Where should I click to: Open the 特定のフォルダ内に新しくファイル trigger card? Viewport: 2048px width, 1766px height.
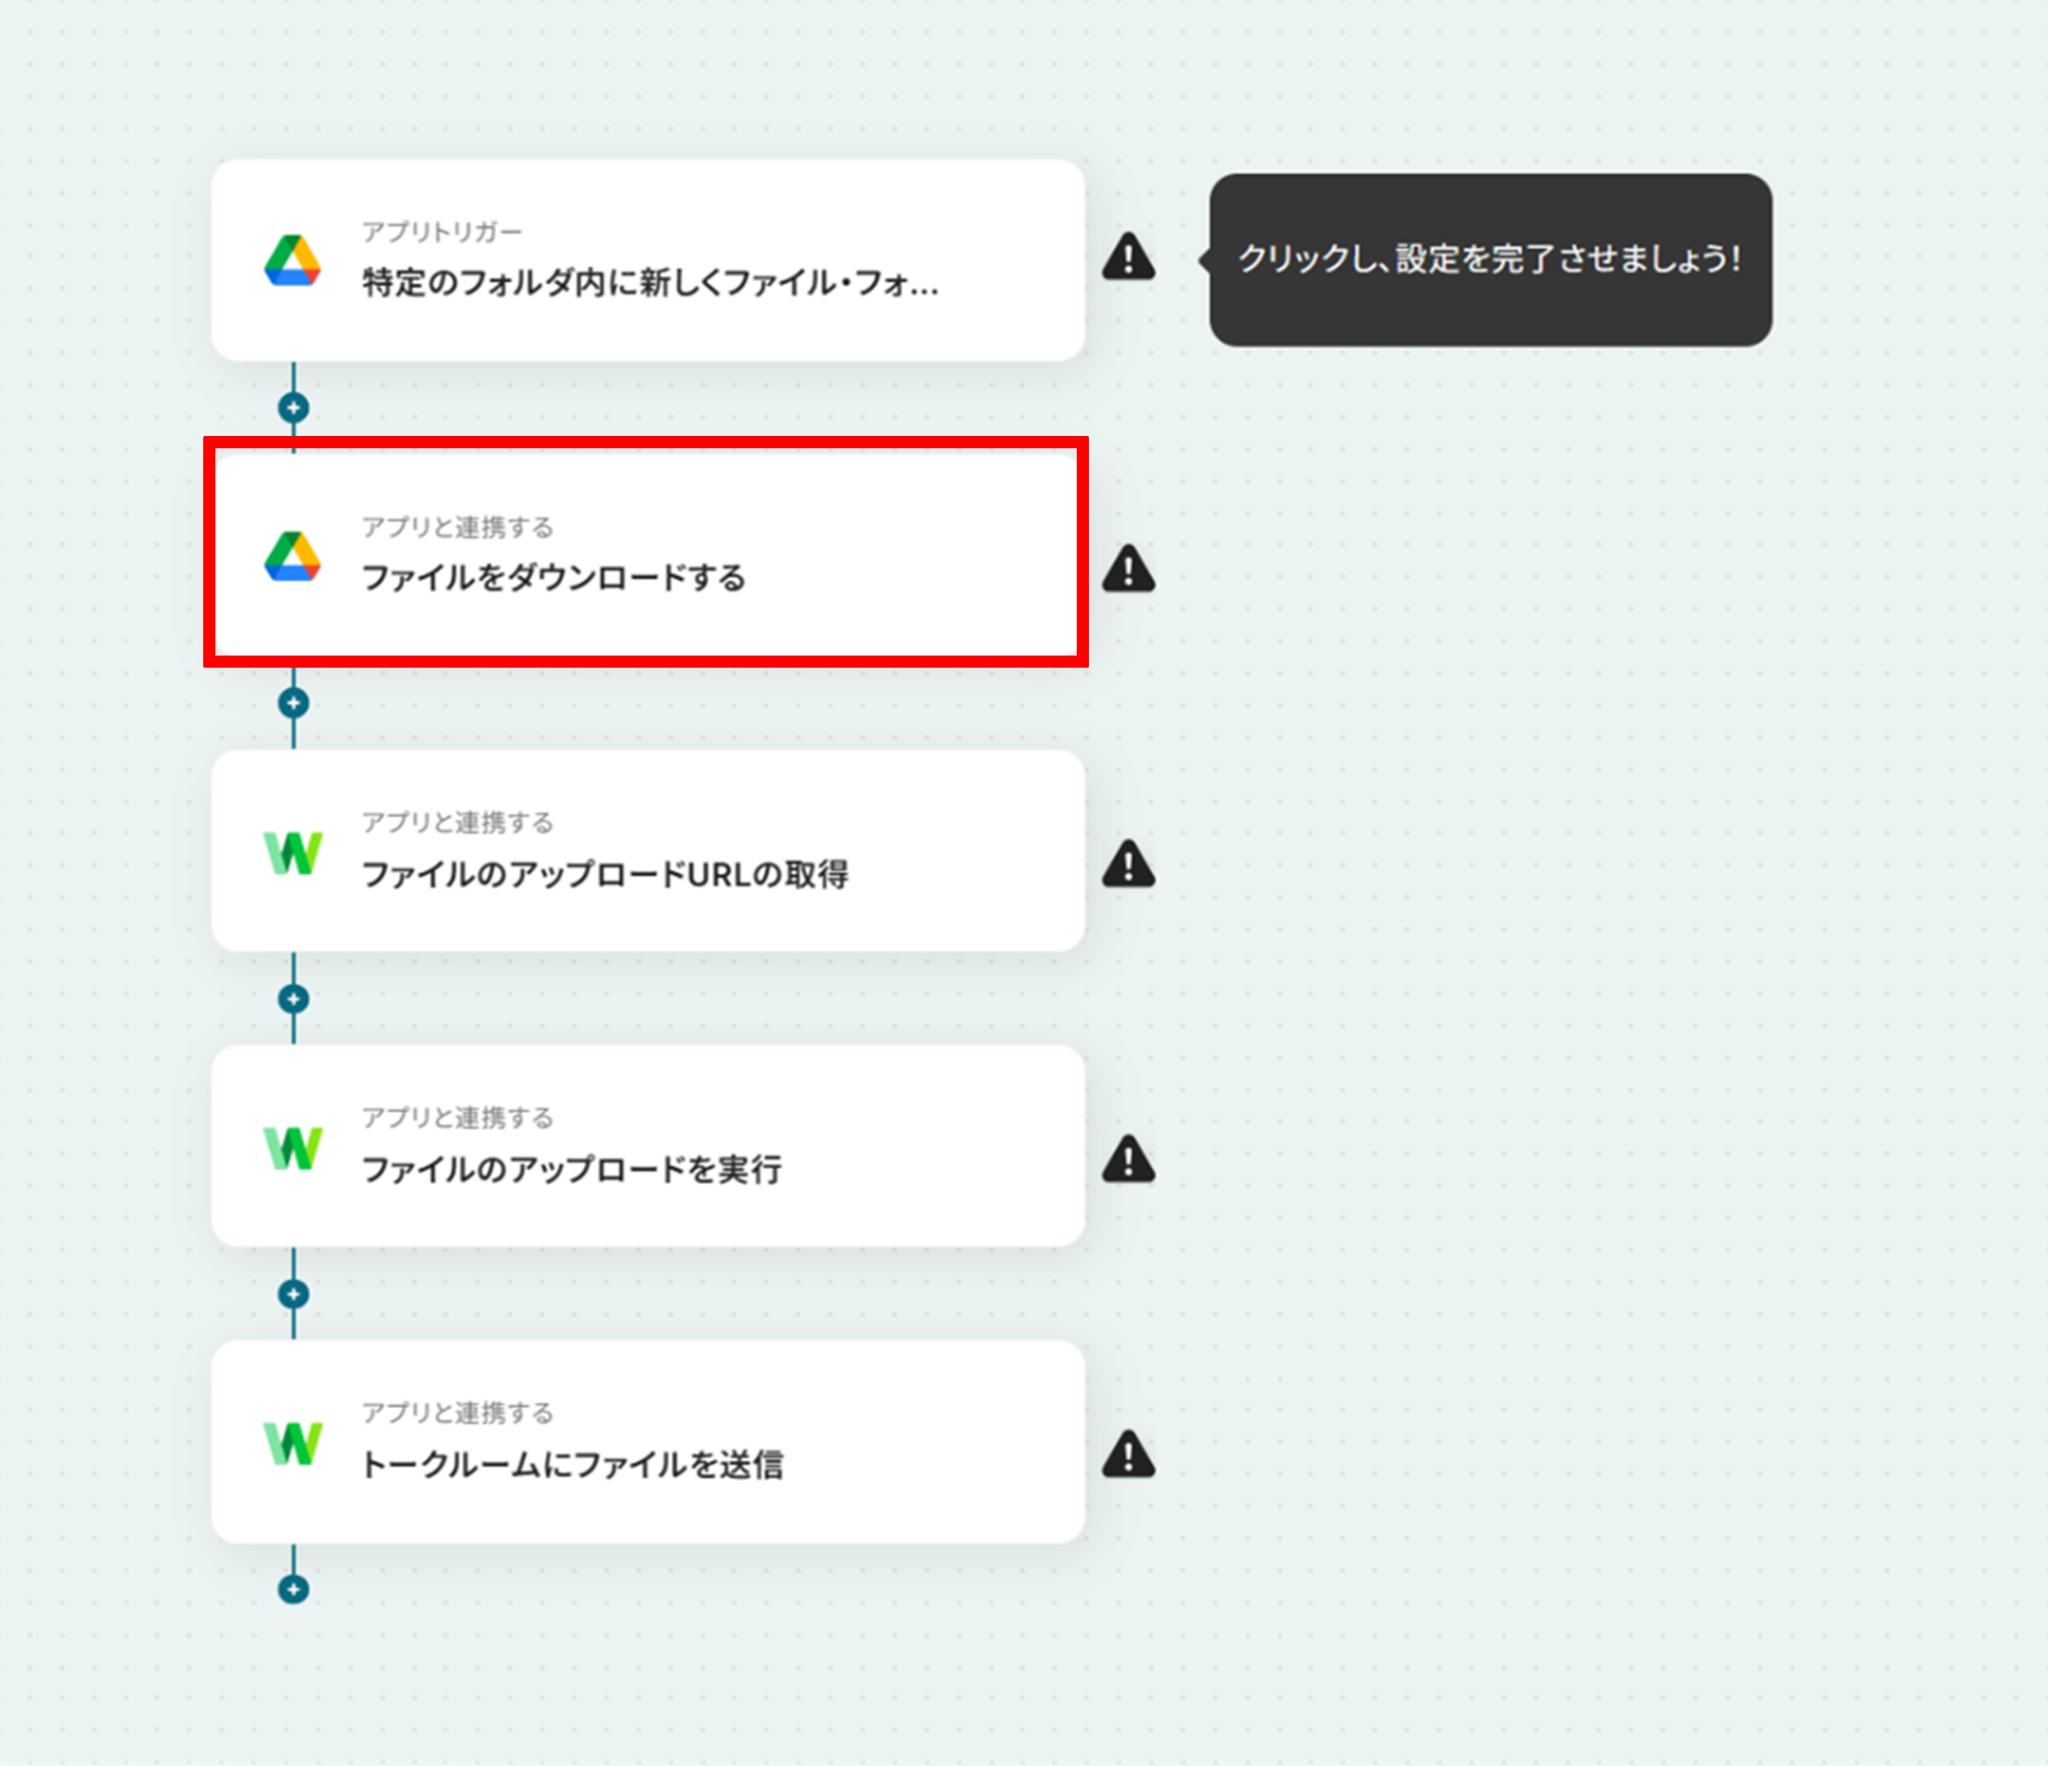[648, 260]
